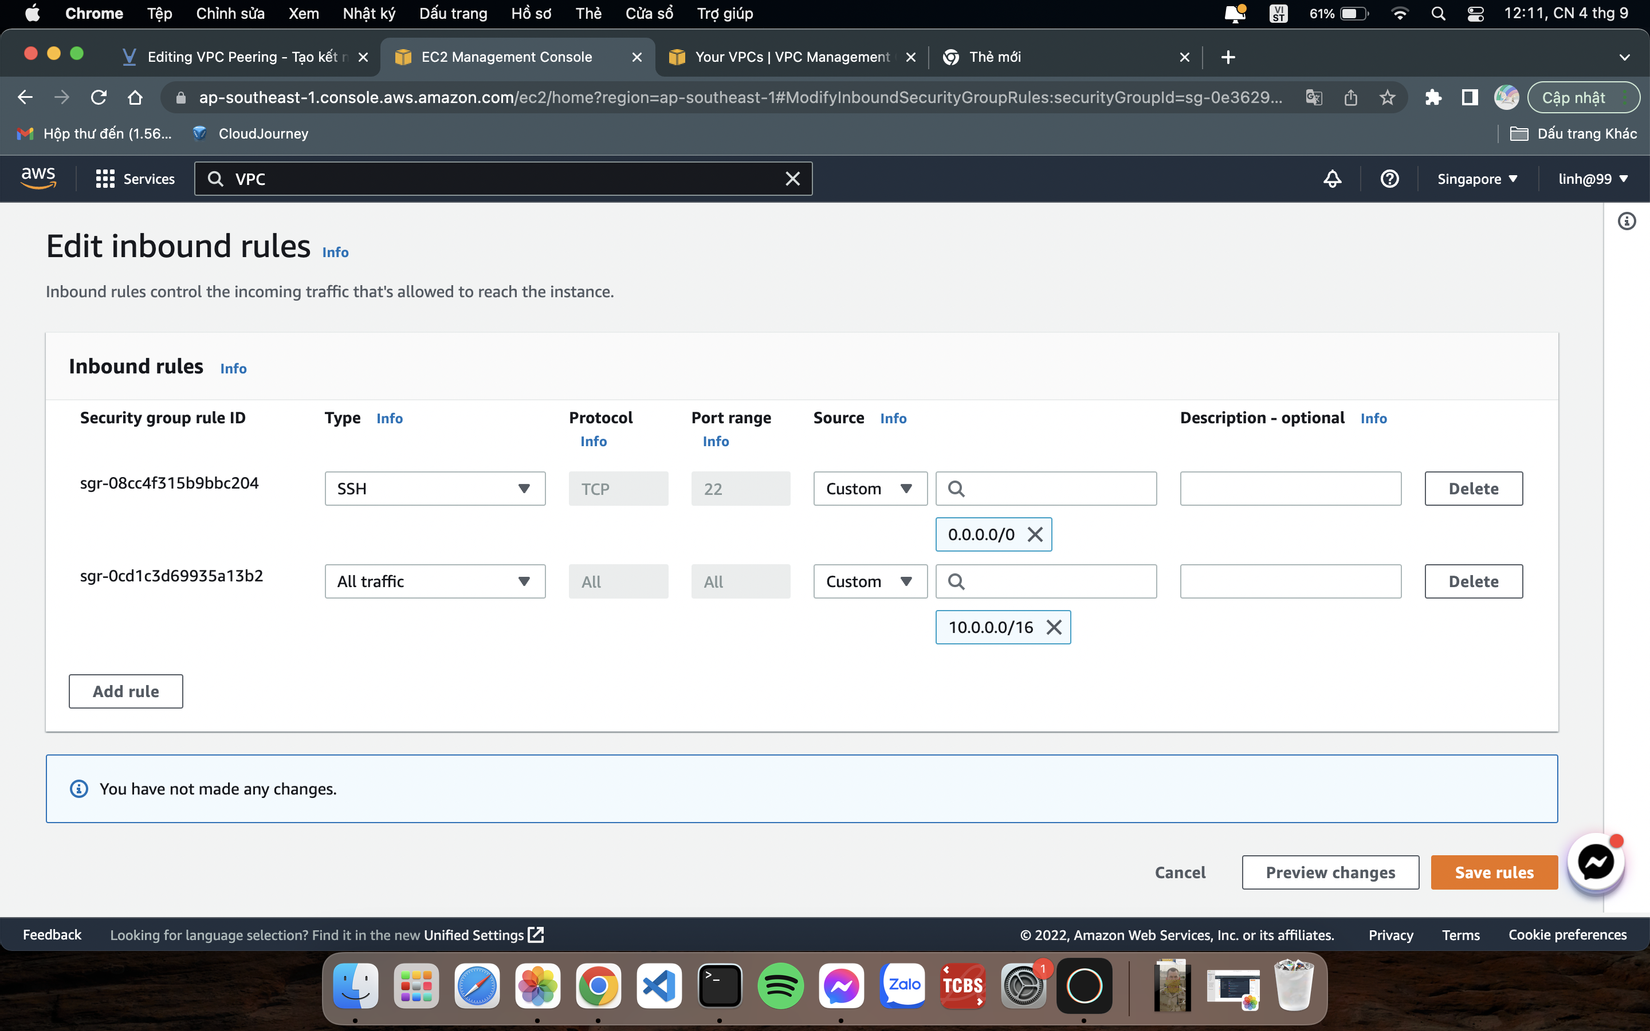Open TCBS app from the dock
The width and height of the screenshot is (1650, 1031).
coord(963,986)
